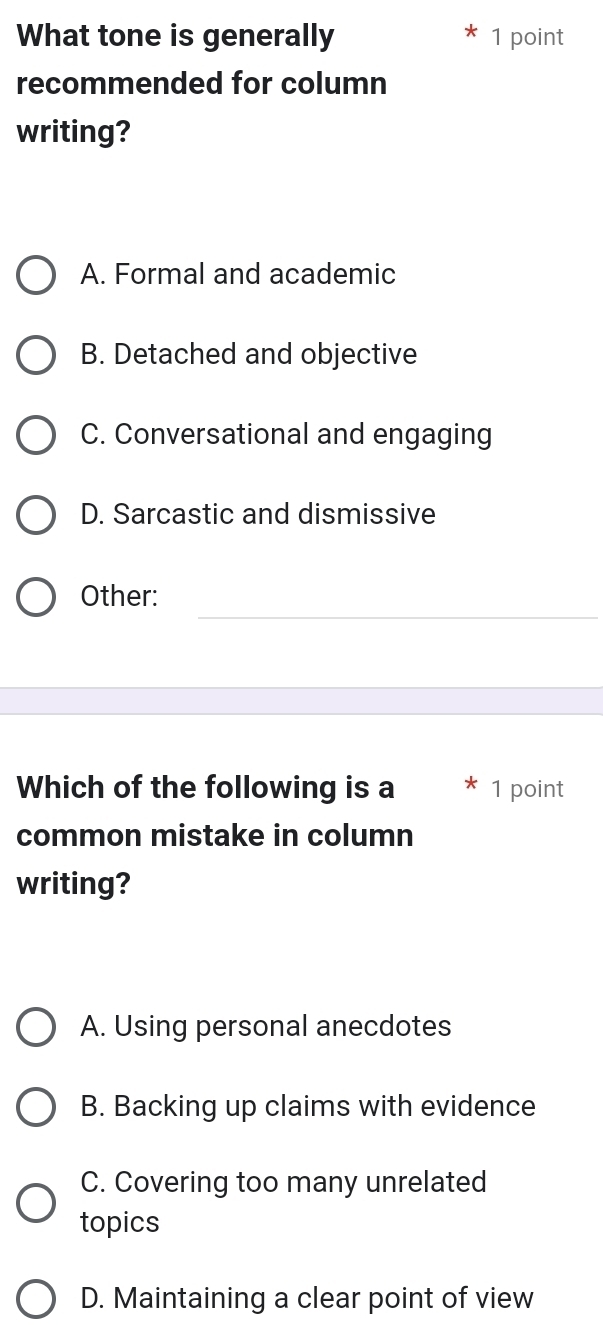This screenshot has width=603, height=1325.
Task: Click the red required asterisk on first question
Action: [x=469, y=34]
